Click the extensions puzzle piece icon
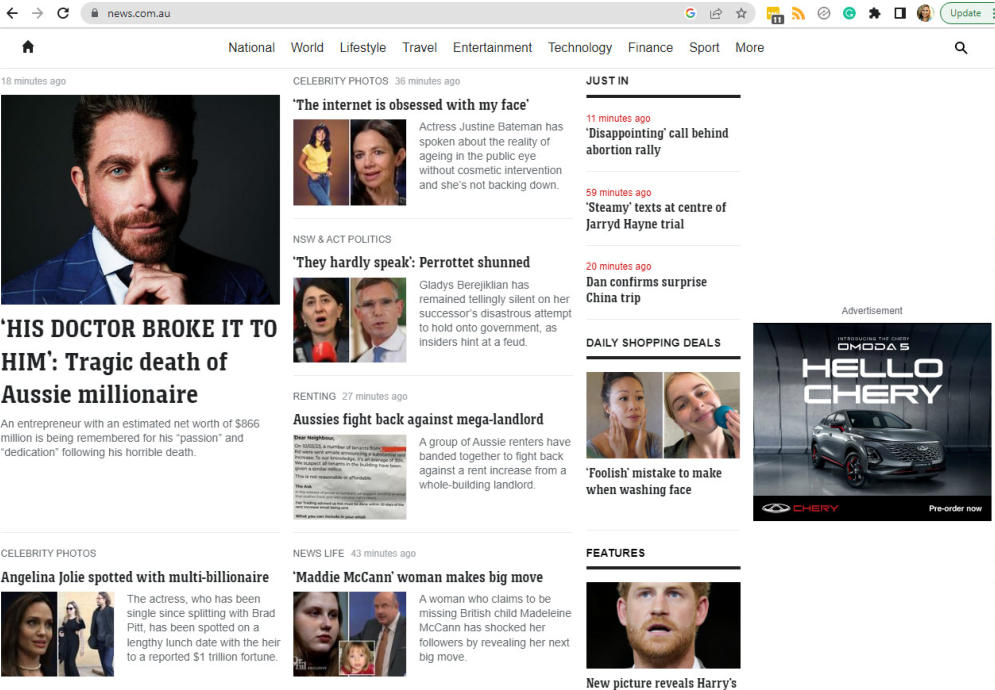Image resolution: width=995 pixels, height=690 pixels. [x=875, y=13]
